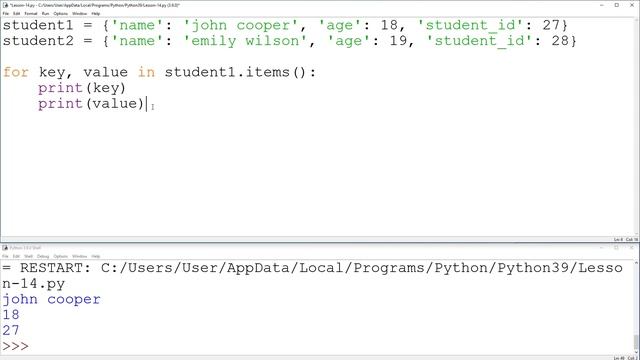Image resolution: width=640 pixels, height=360 pixels.
Task: Open the Window menu in the Shell window
Action: click(80, 256)
